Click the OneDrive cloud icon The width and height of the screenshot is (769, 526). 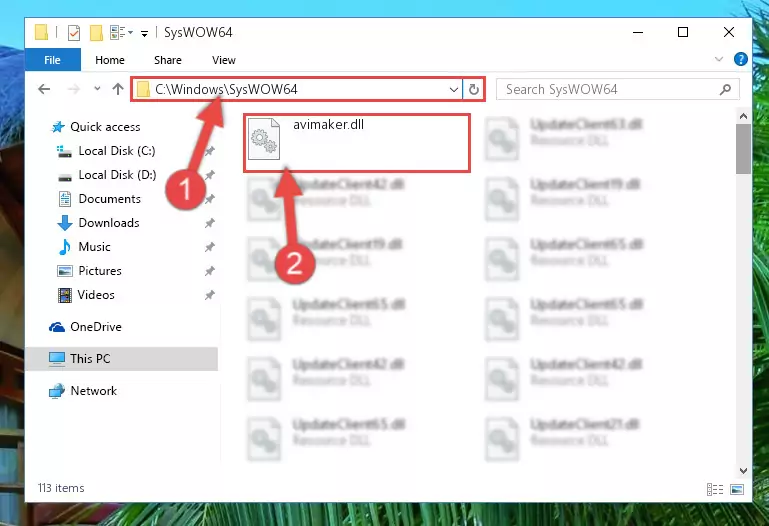57,327
